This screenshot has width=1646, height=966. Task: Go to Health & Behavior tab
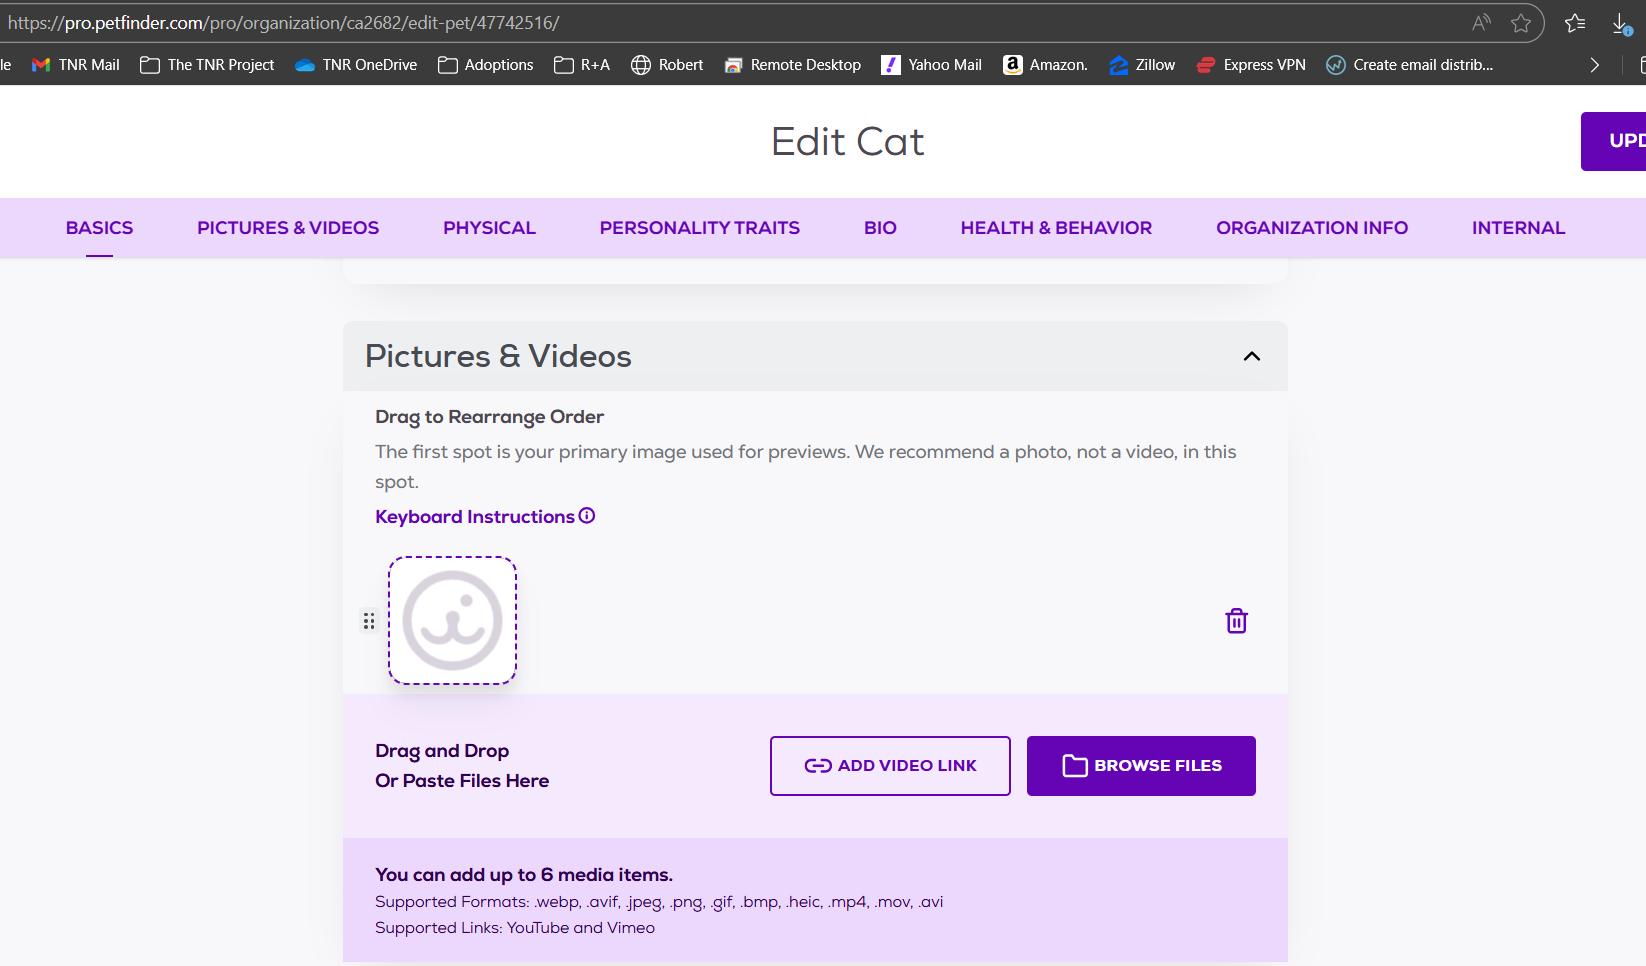[1056, 228]
